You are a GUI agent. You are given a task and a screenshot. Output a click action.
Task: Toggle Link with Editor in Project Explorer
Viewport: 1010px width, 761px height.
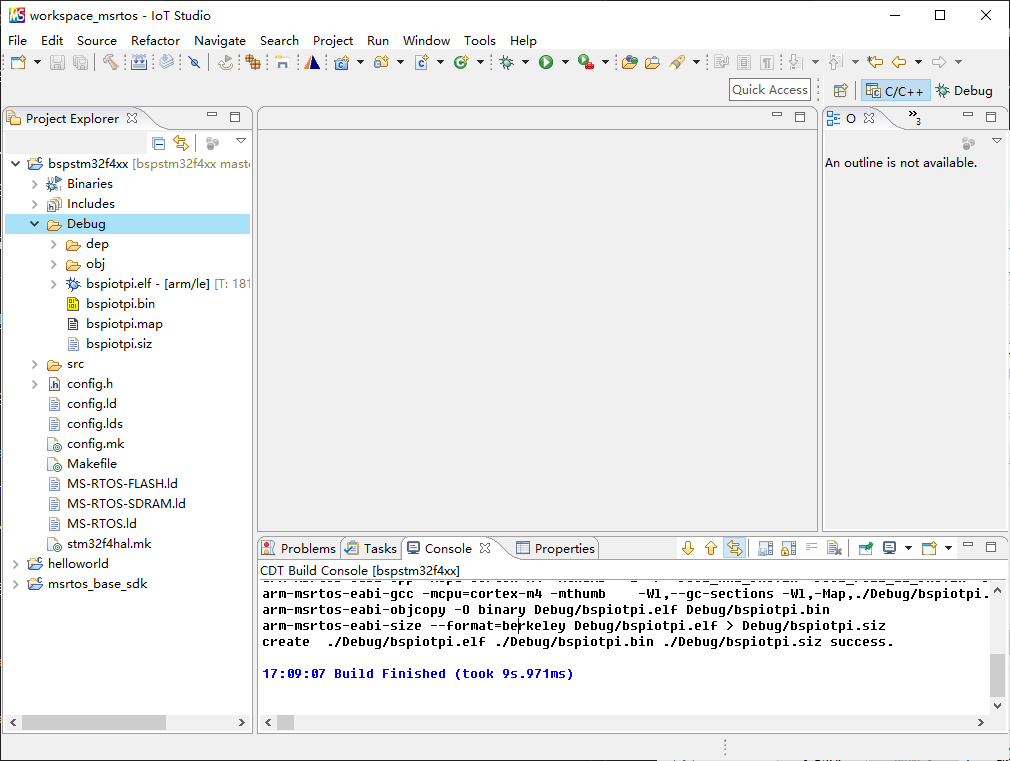coord(180,143)
